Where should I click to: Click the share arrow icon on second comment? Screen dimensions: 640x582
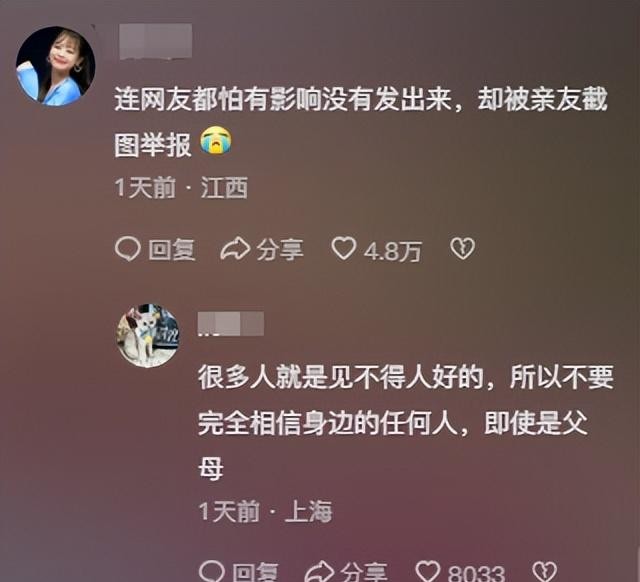[x=320, y=571]
